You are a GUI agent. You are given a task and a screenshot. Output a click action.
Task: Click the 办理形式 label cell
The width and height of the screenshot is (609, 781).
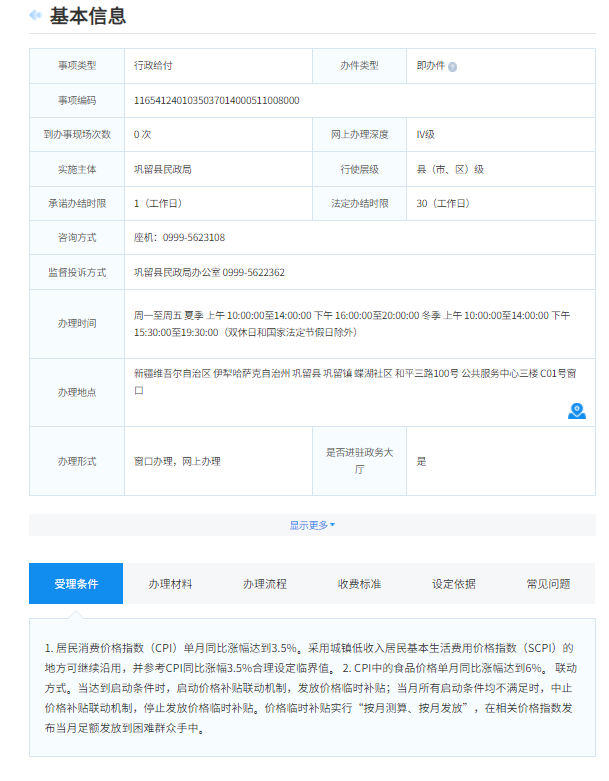(x=77, y=462)
